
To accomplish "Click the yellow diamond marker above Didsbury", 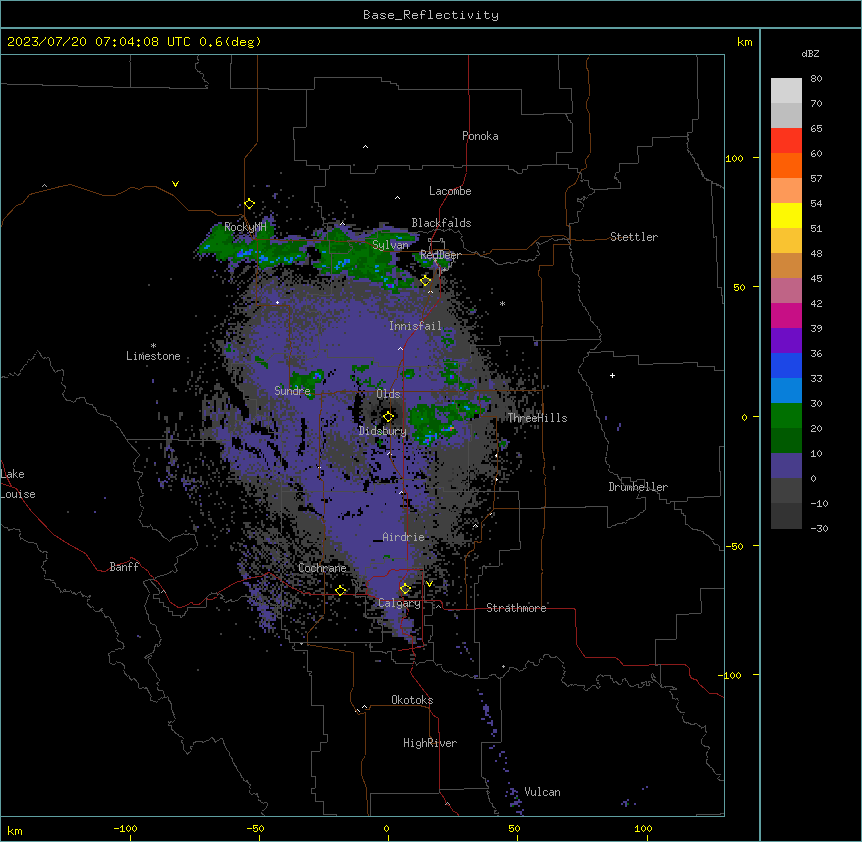I will tap(388, 416).
